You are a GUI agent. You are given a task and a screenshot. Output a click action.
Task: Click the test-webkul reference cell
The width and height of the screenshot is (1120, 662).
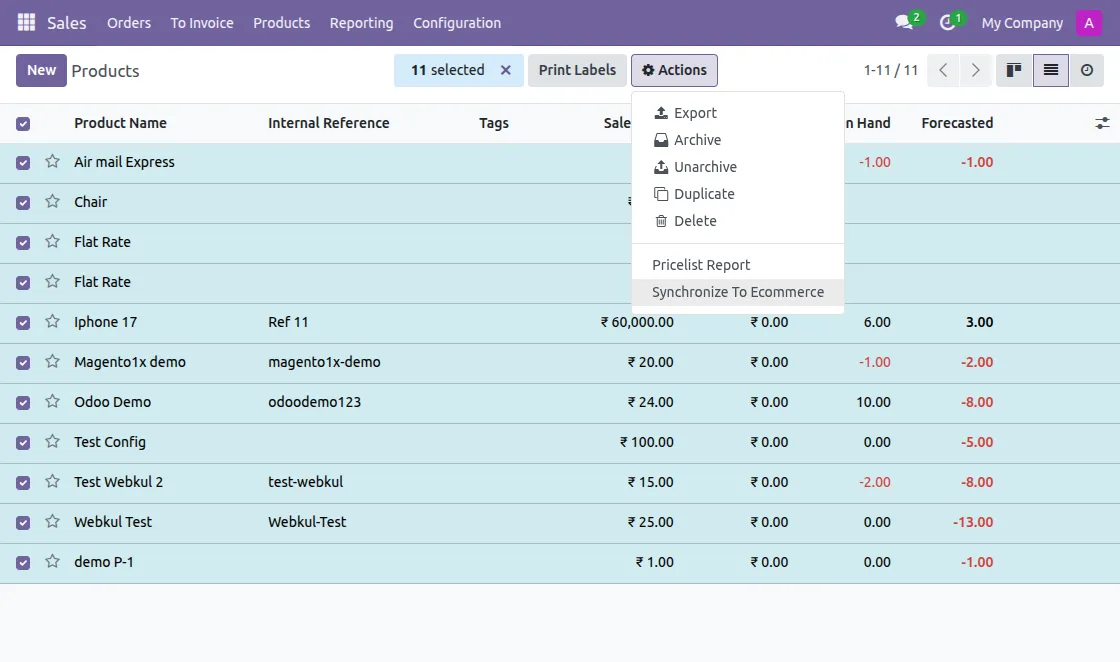[x=306, y=482]
